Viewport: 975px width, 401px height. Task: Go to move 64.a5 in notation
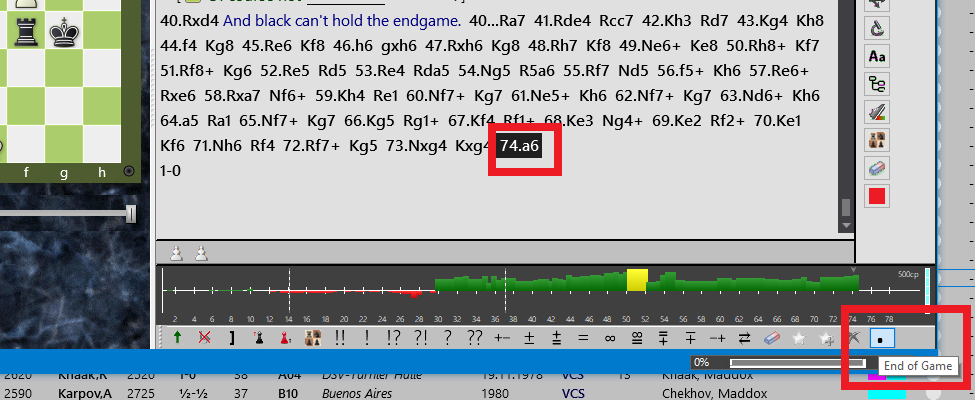point(181,121)
